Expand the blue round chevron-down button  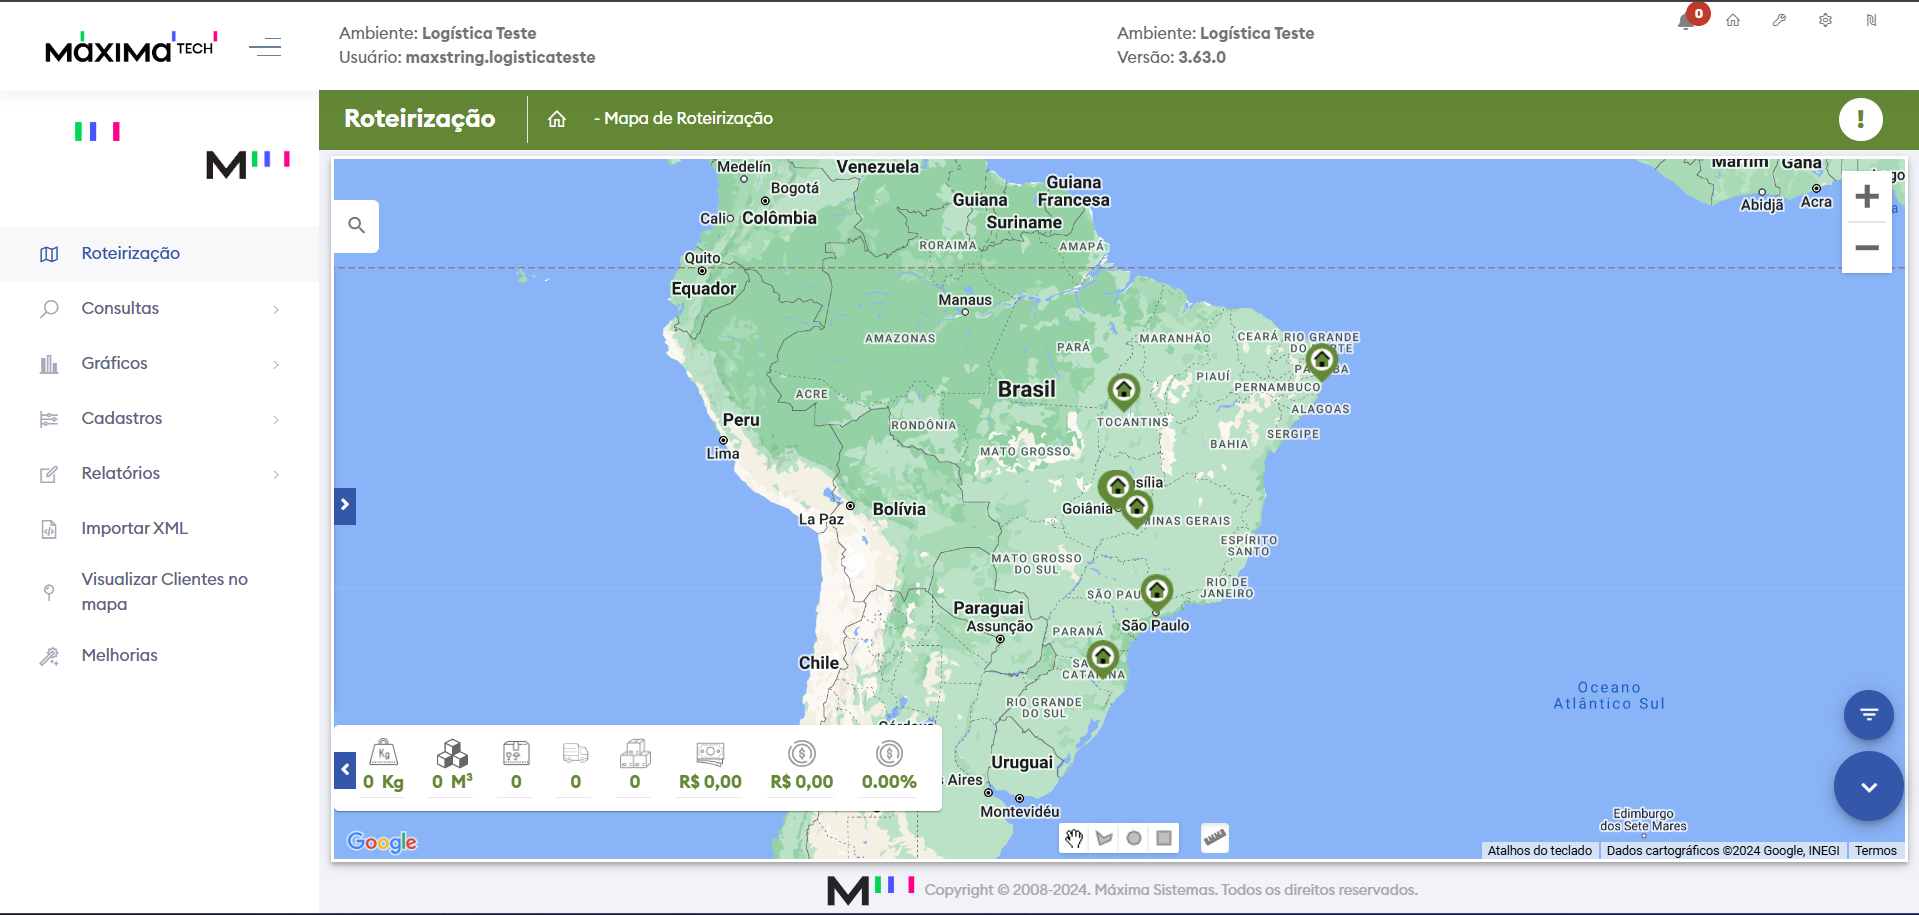point(1868,787)
